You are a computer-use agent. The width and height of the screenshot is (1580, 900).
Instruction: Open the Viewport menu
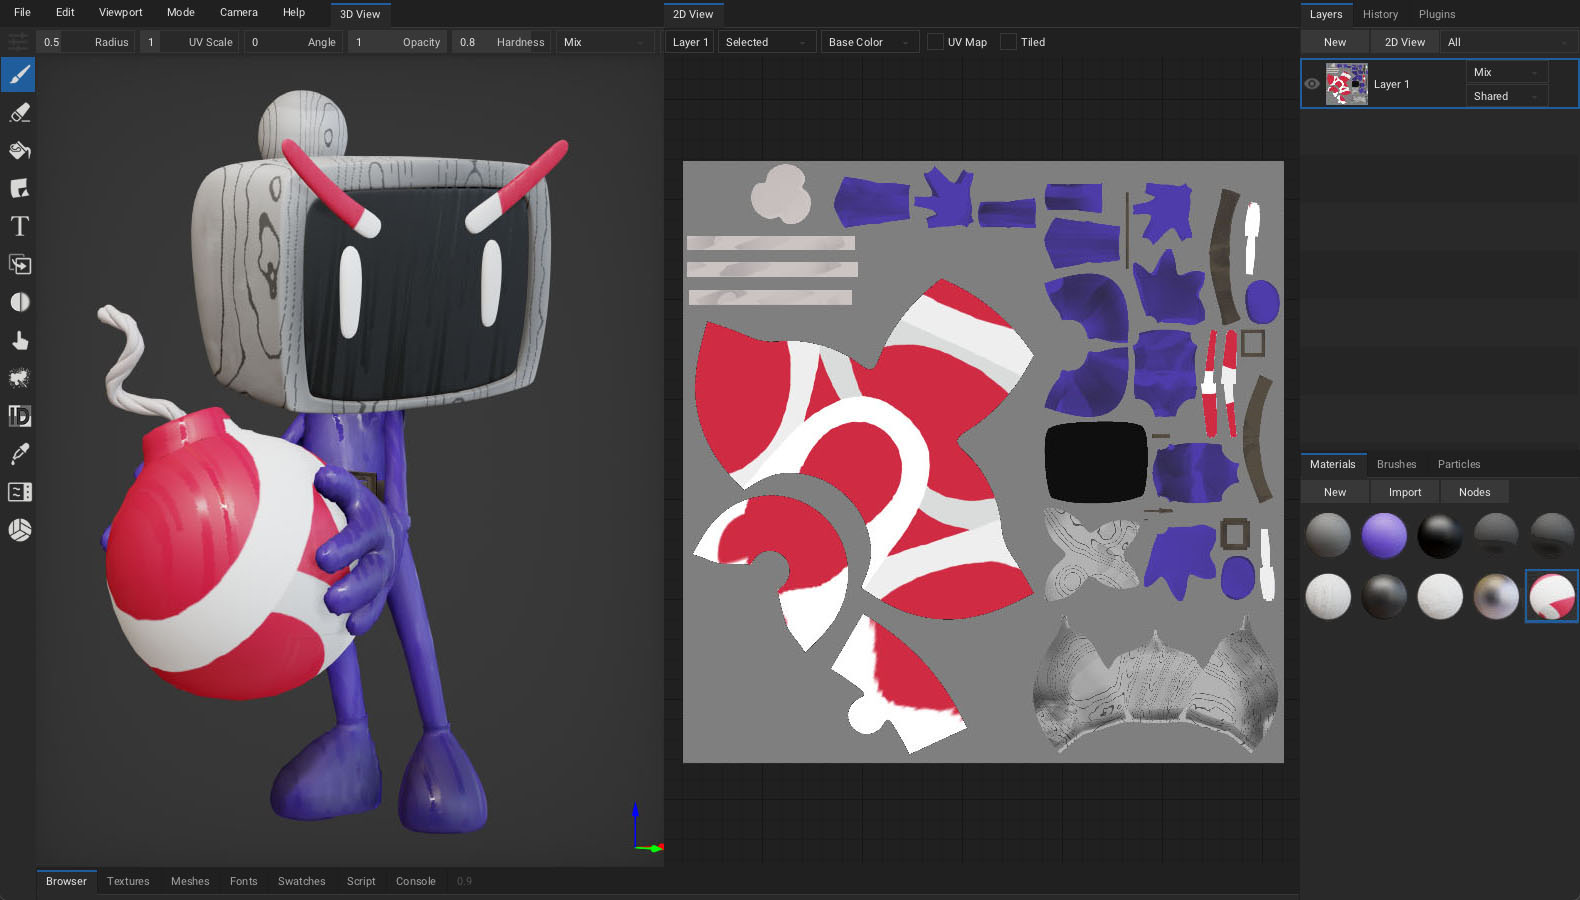tap(120, 12)
